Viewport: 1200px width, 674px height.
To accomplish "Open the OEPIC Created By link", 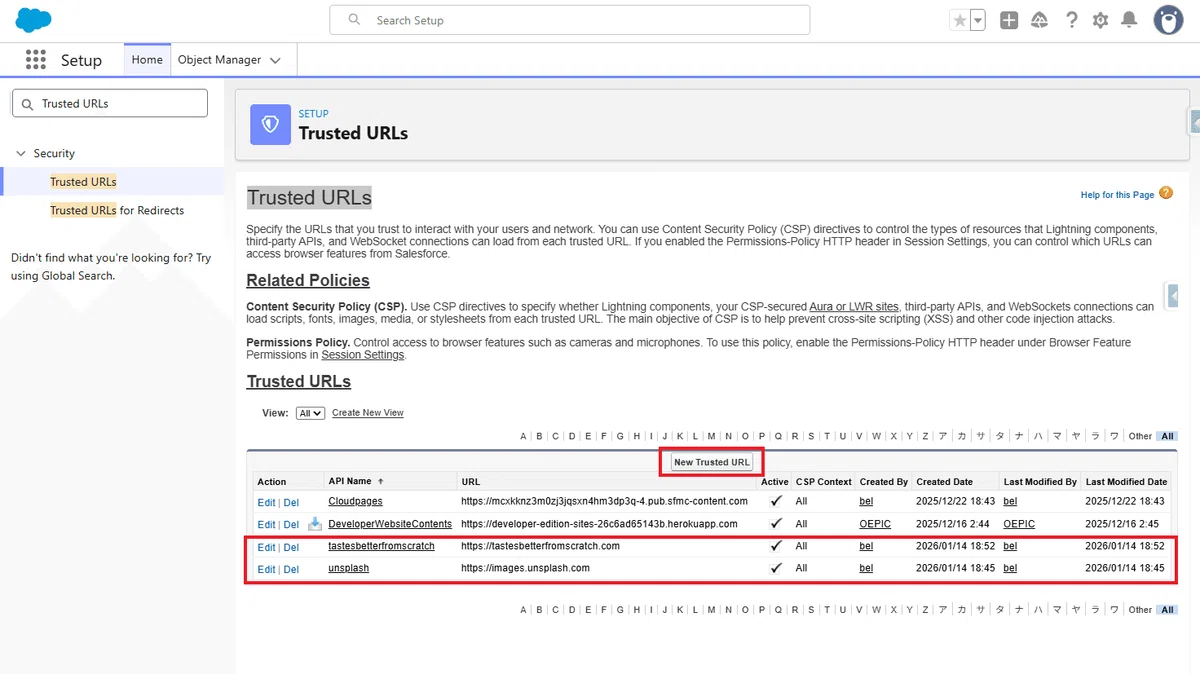I will coord(875,524).
